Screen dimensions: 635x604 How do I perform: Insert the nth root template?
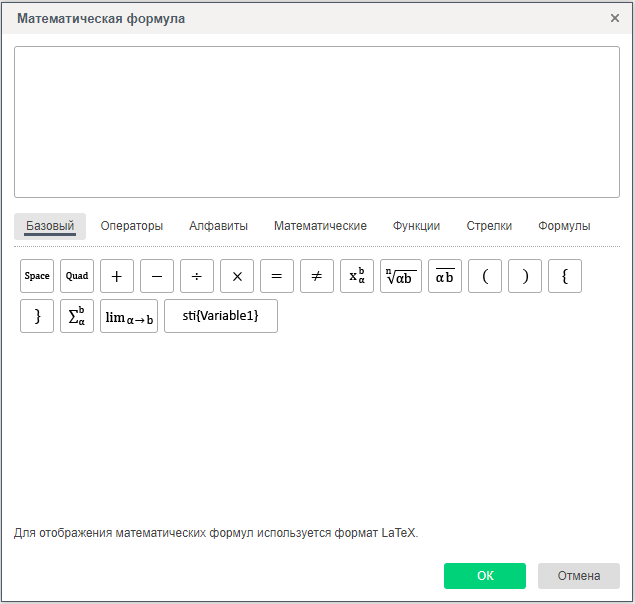[401, 276]
